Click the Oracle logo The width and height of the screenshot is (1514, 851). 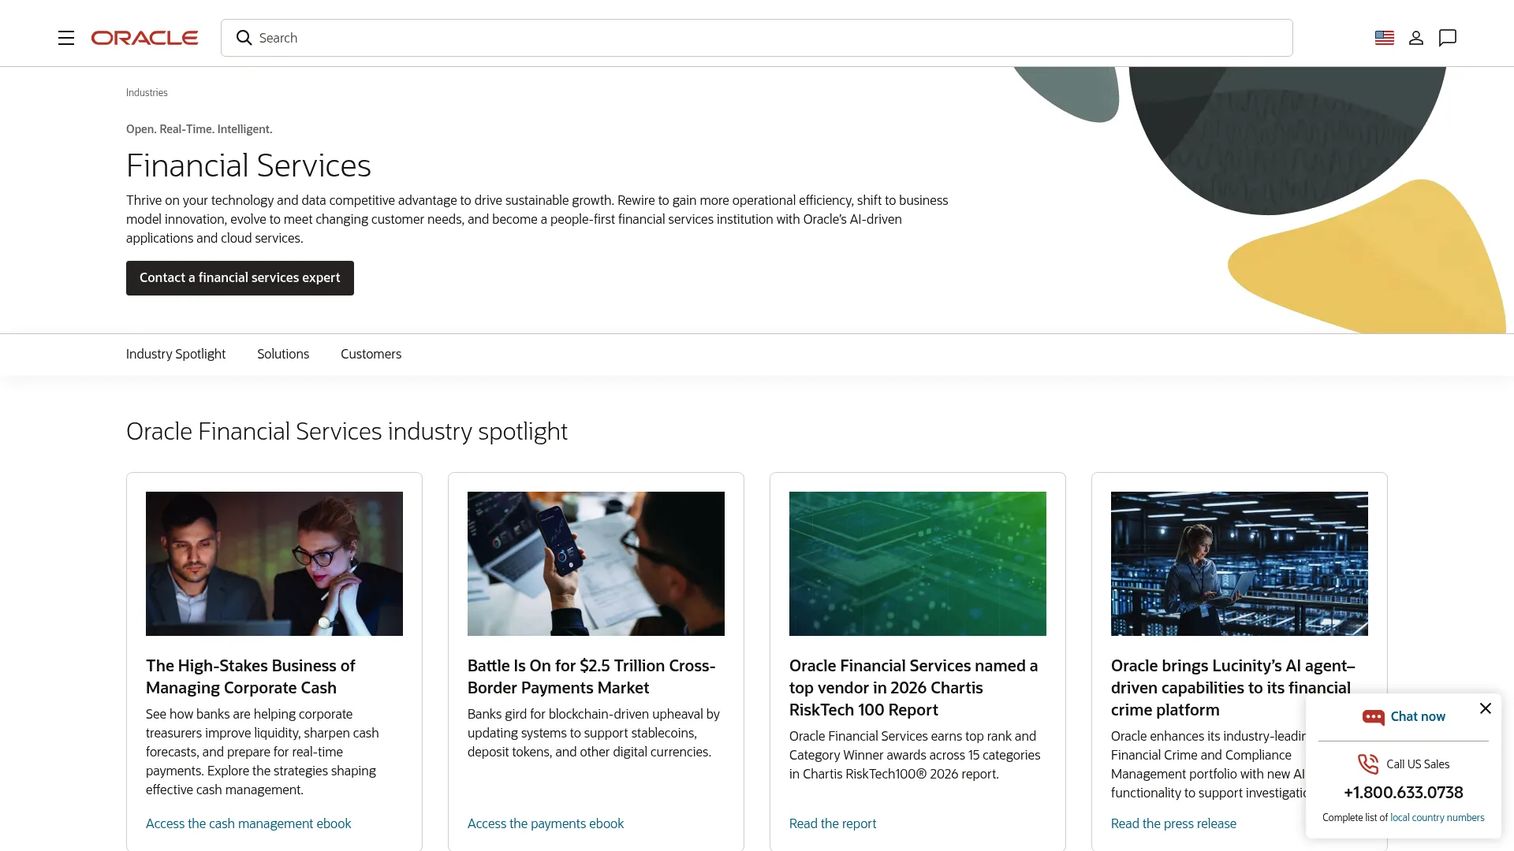point(145,38)
